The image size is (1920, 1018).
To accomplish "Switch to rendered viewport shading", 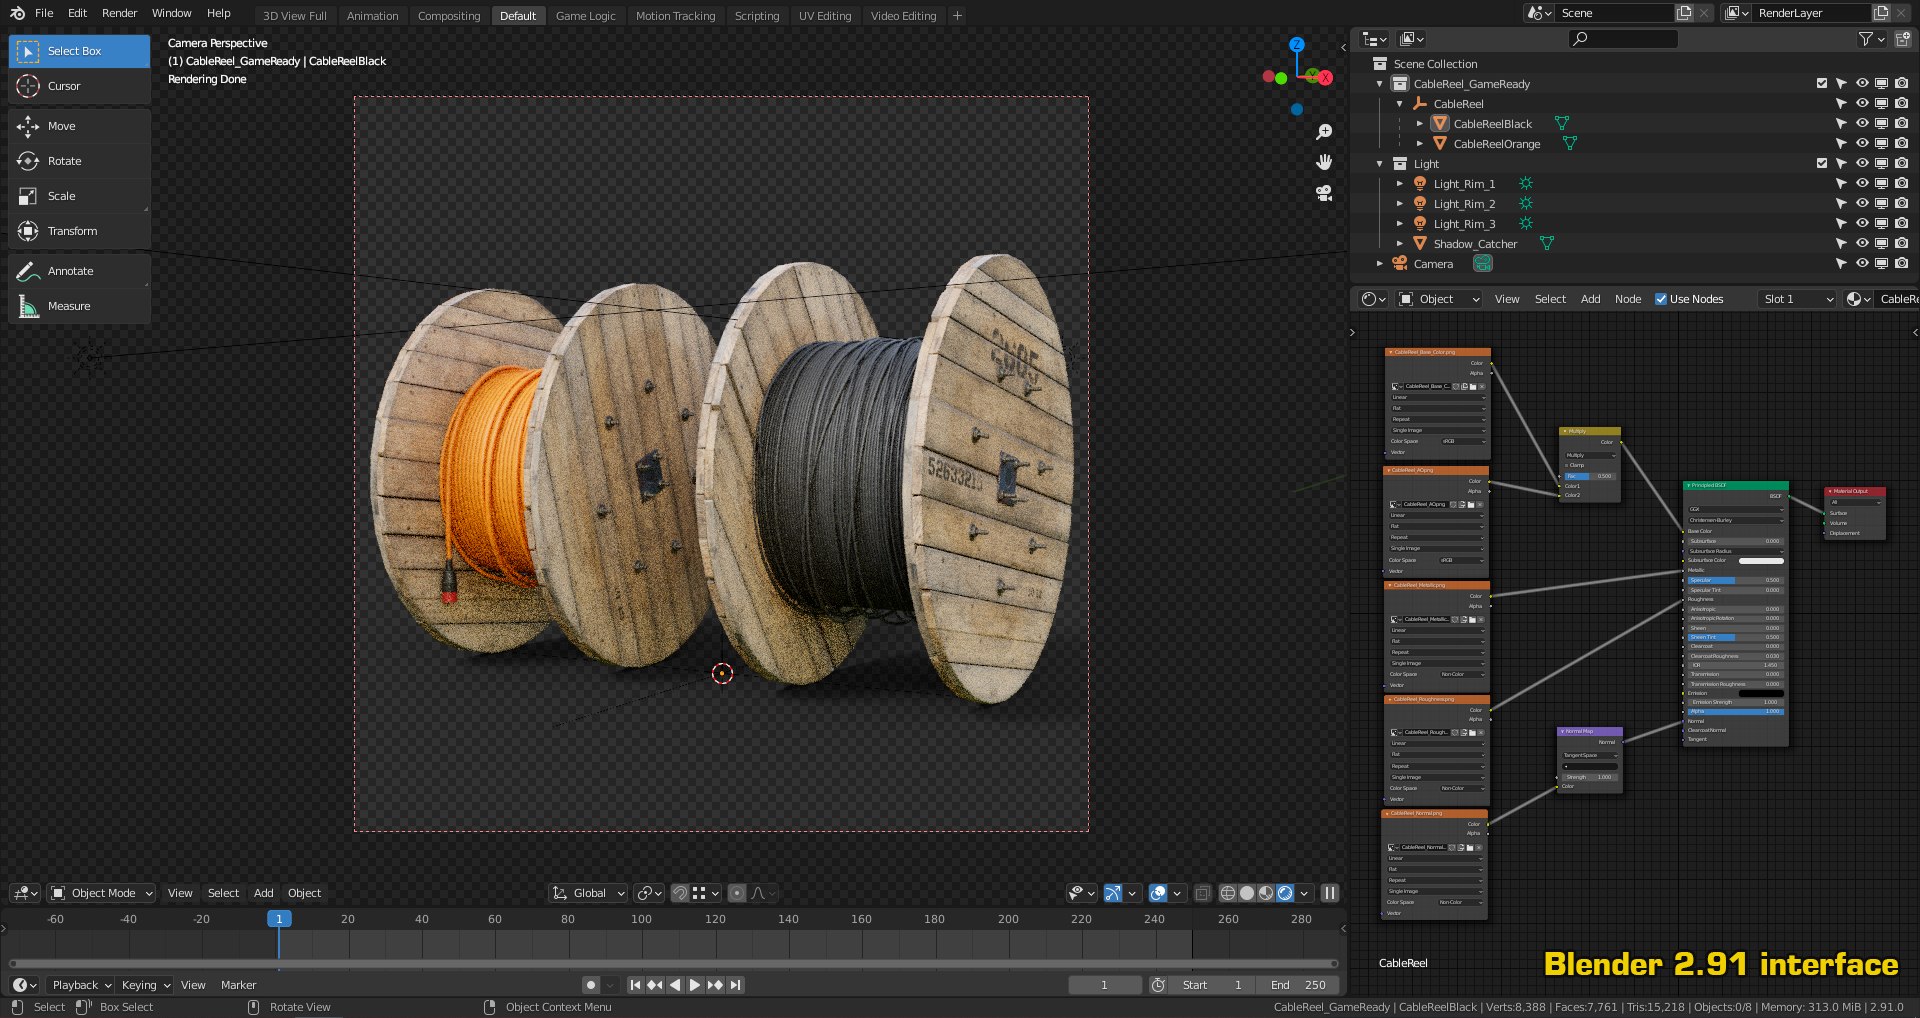I will (1285, 893).
